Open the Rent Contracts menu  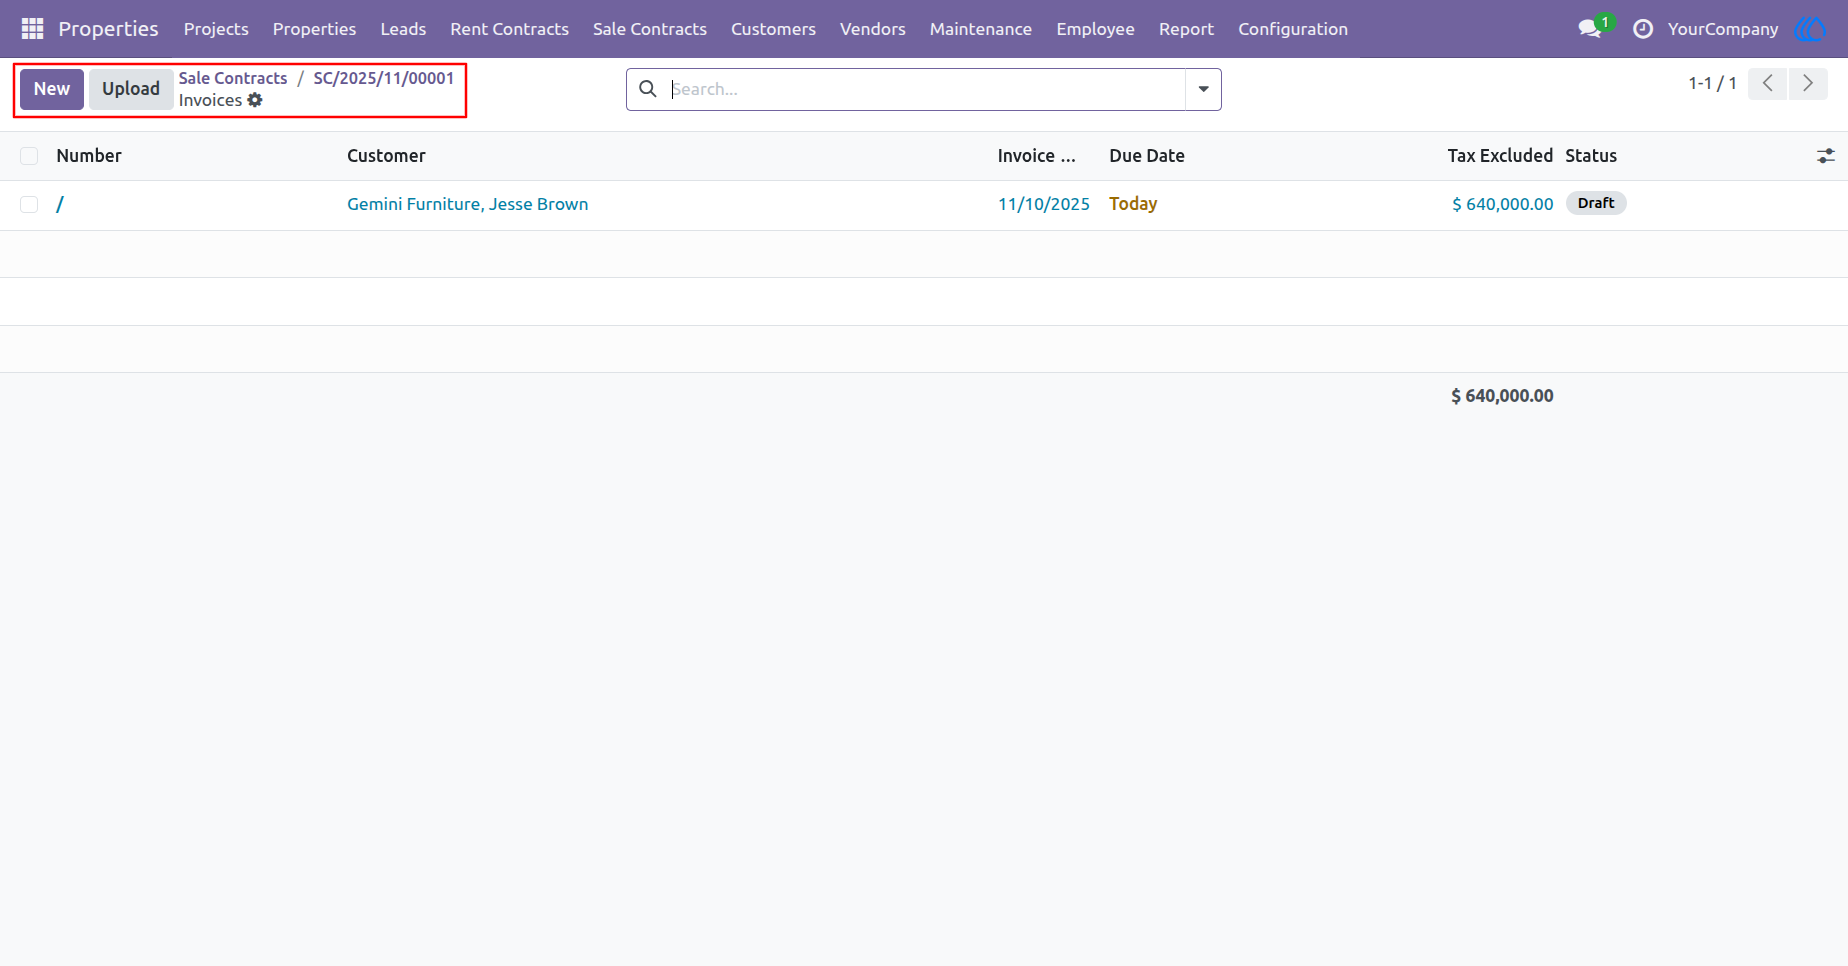509,29
